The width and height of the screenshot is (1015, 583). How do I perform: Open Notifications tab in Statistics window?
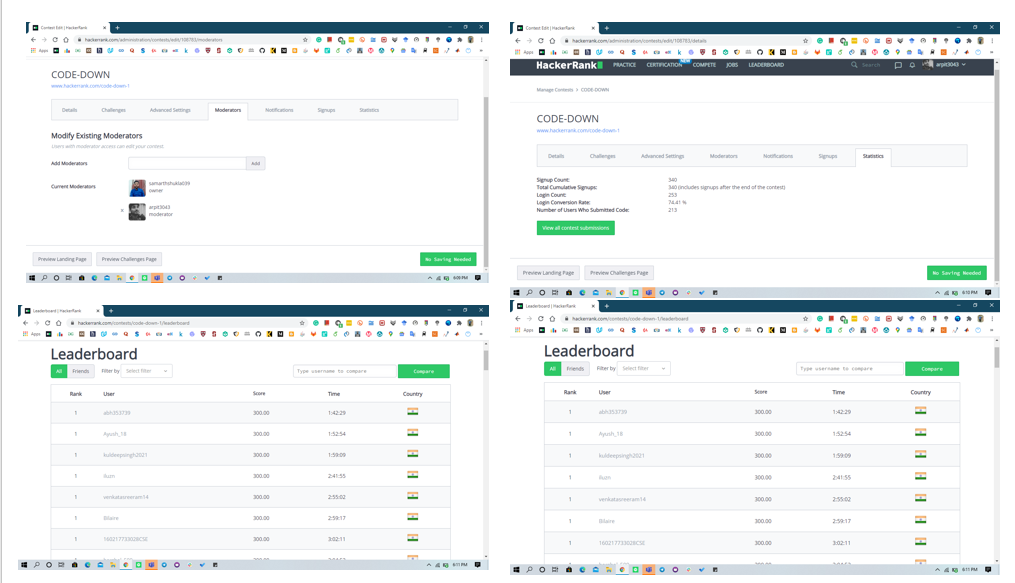tap(777, 156)
